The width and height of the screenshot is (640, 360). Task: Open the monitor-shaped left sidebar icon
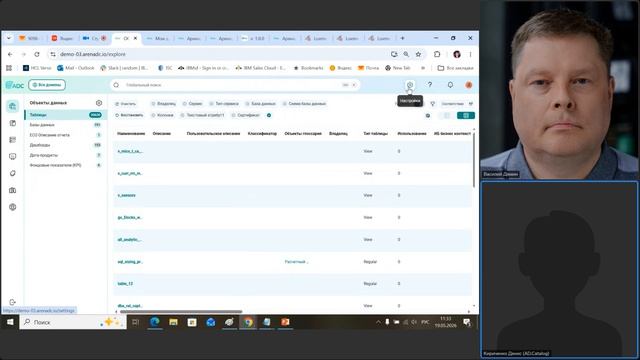pyautogui.click(x=13, y=156)
